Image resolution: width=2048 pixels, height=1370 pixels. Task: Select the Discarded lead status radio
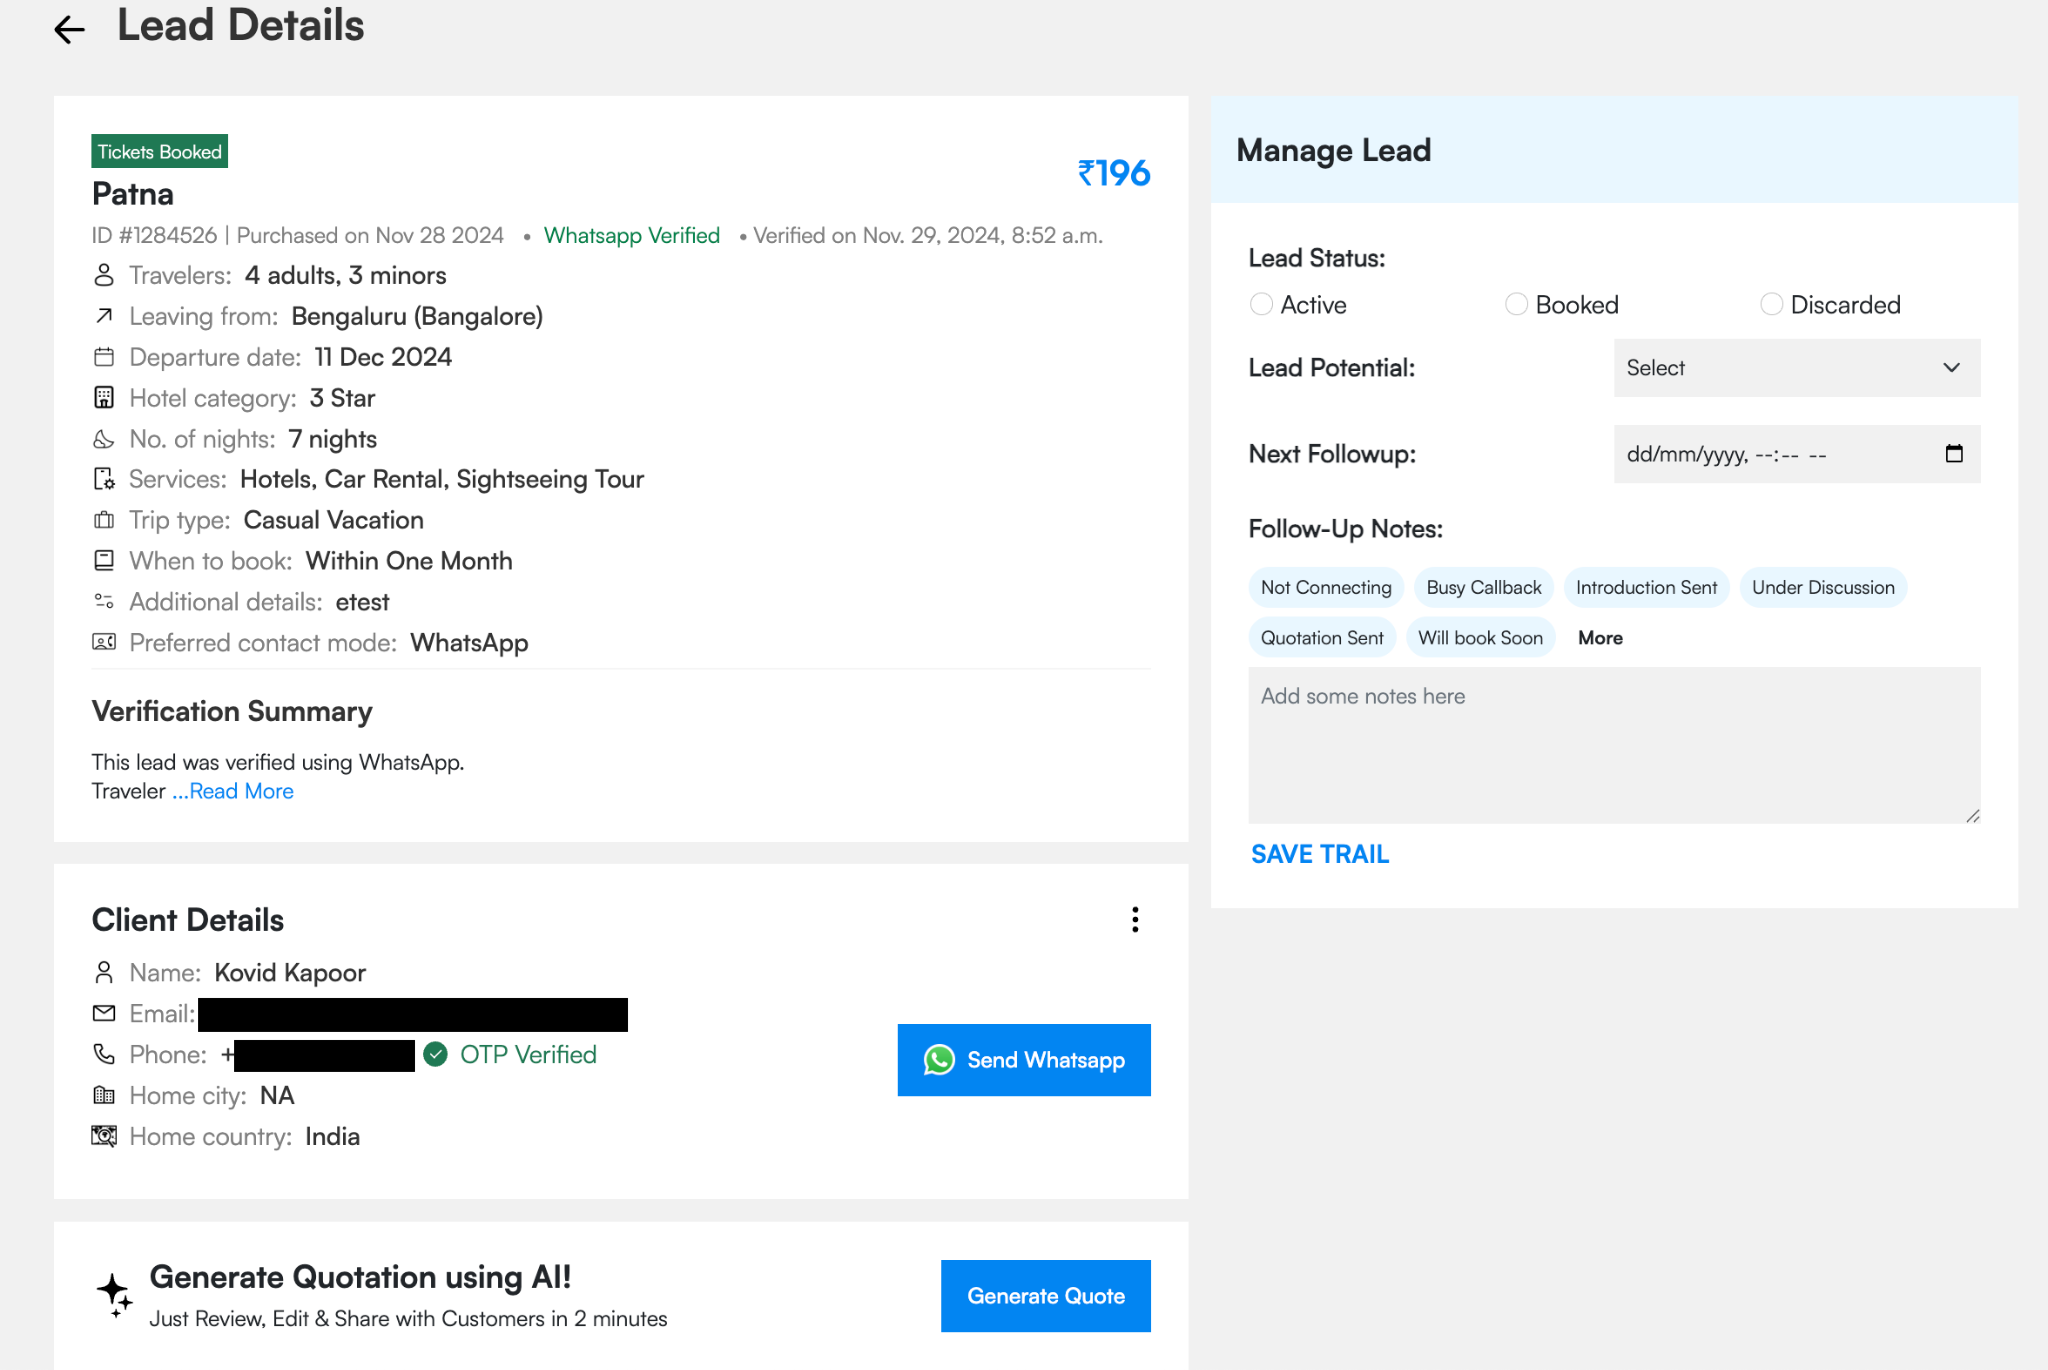[1772, 305]
